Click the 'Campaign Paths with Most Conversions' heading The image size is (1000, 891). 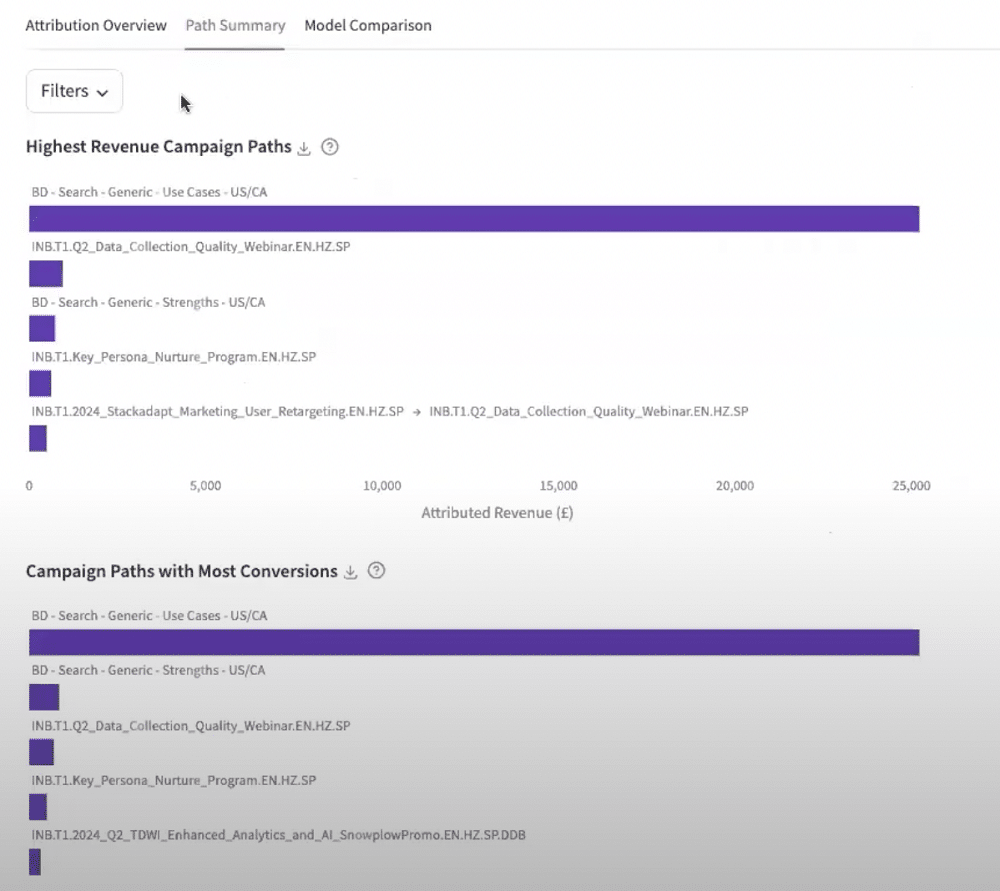182,571
